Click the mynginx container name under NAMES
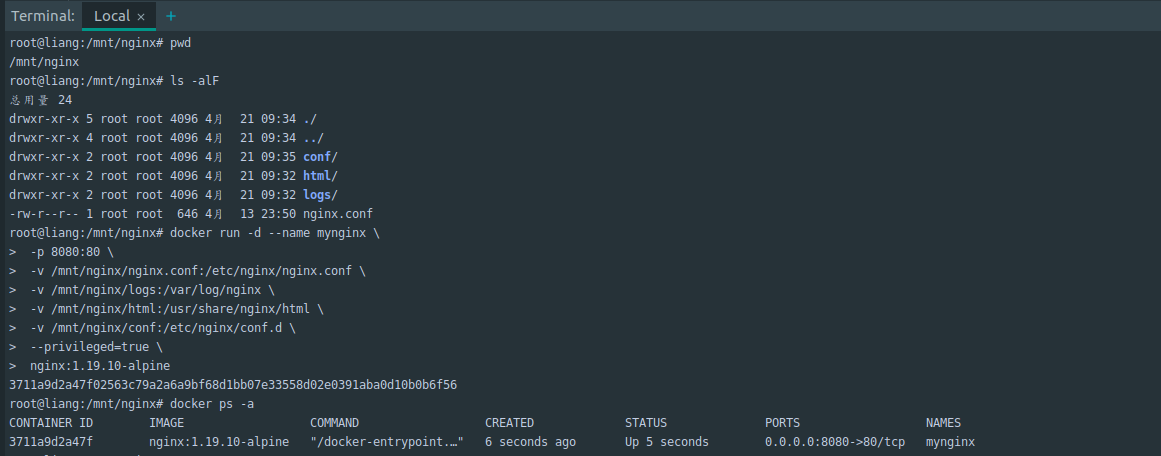The width and height of the screenshot is (1161, 456). coord(950,442)
